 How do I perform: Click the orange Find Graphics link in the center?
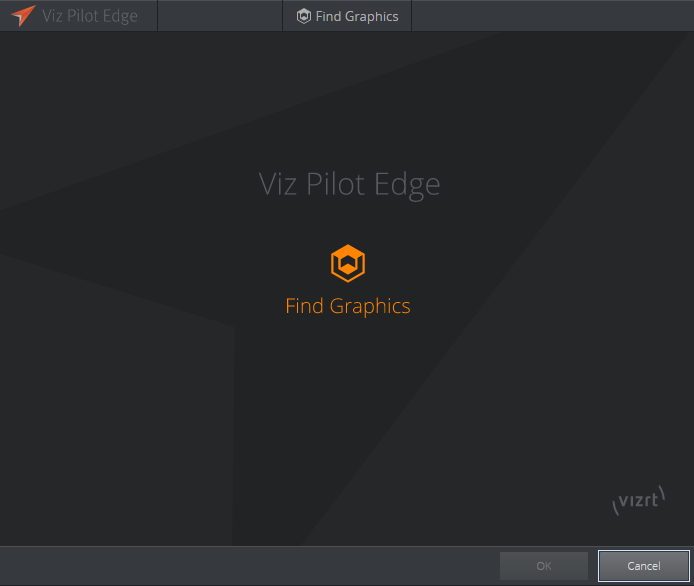click(348, 306)
